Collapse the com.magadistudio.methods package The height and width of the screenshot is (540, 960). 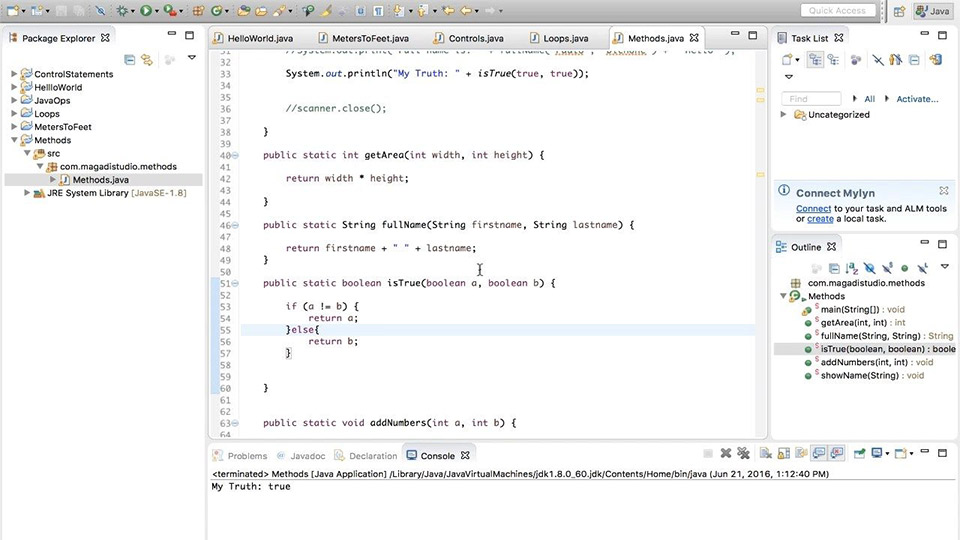pyautogui.click(x=40, y=166)
